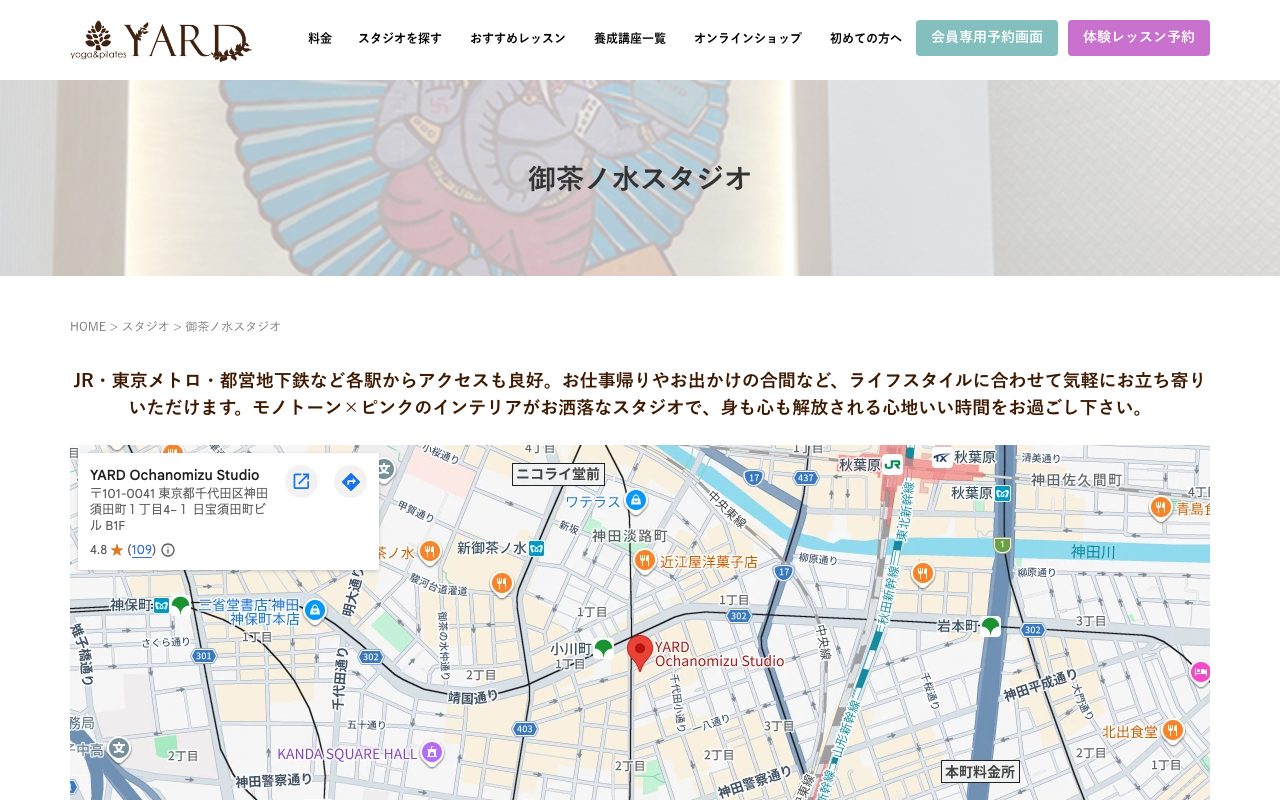Open the オンラインショップ menu item

[748, 38]
